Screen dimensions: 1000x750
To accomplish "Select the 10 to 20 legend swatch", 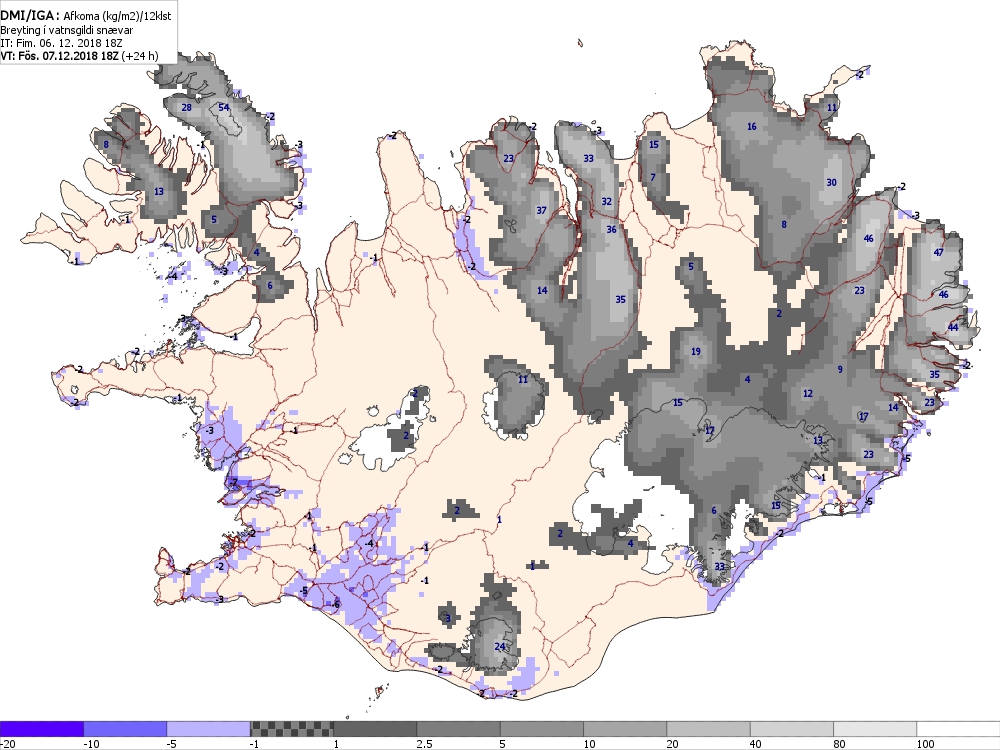I will click(x=625, y=729).
